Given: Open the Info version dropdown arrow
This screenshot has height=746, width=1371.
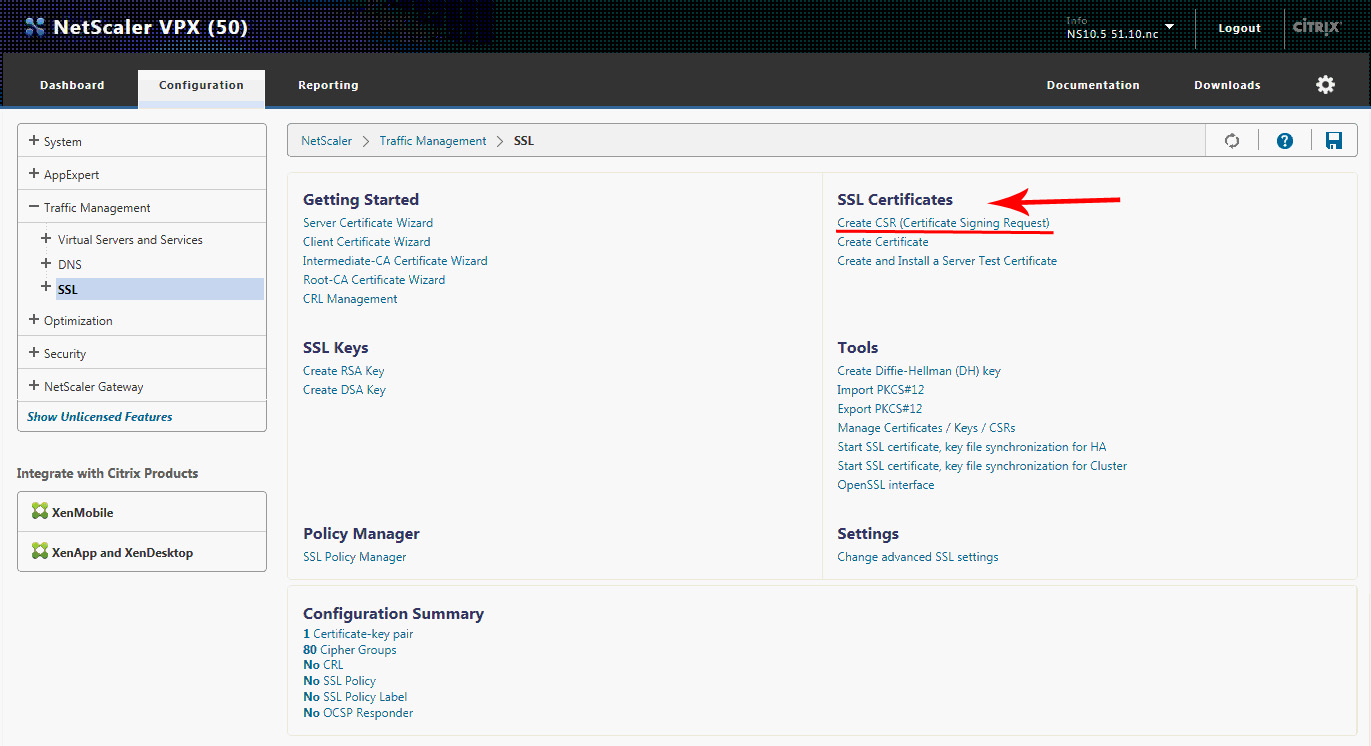Looking at the screenshot, I should pyautogui.click(x=1169, y=27).
